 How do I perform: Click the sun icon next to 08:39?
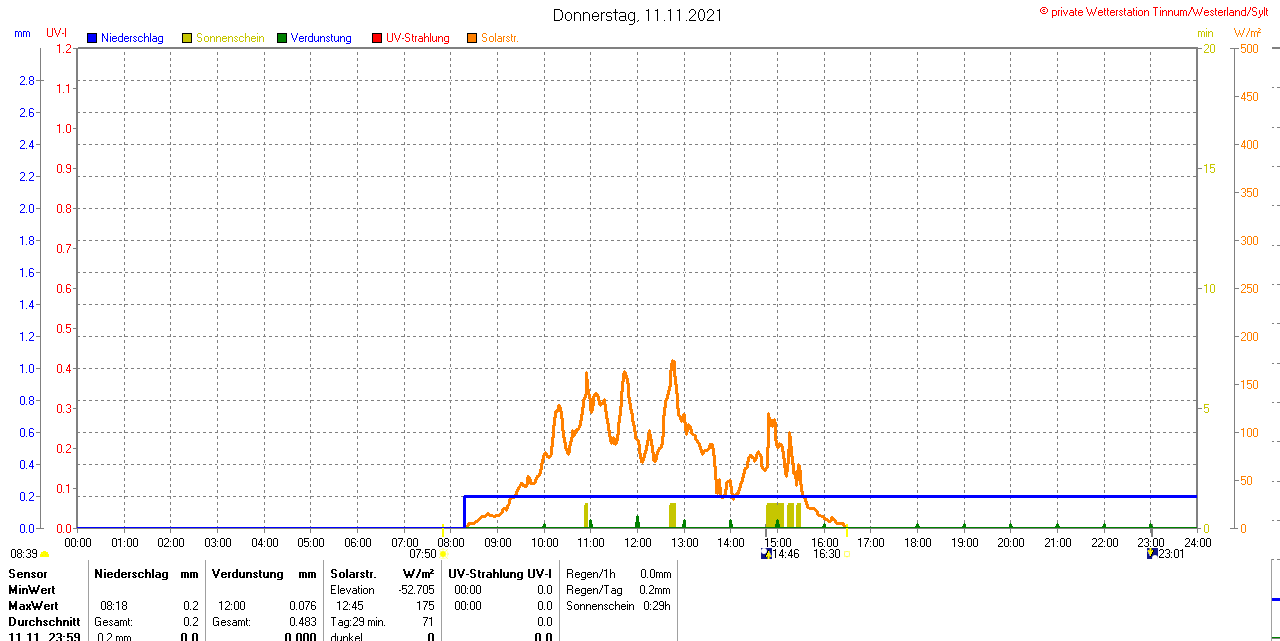pyautogui.click(x=44, y=554)
